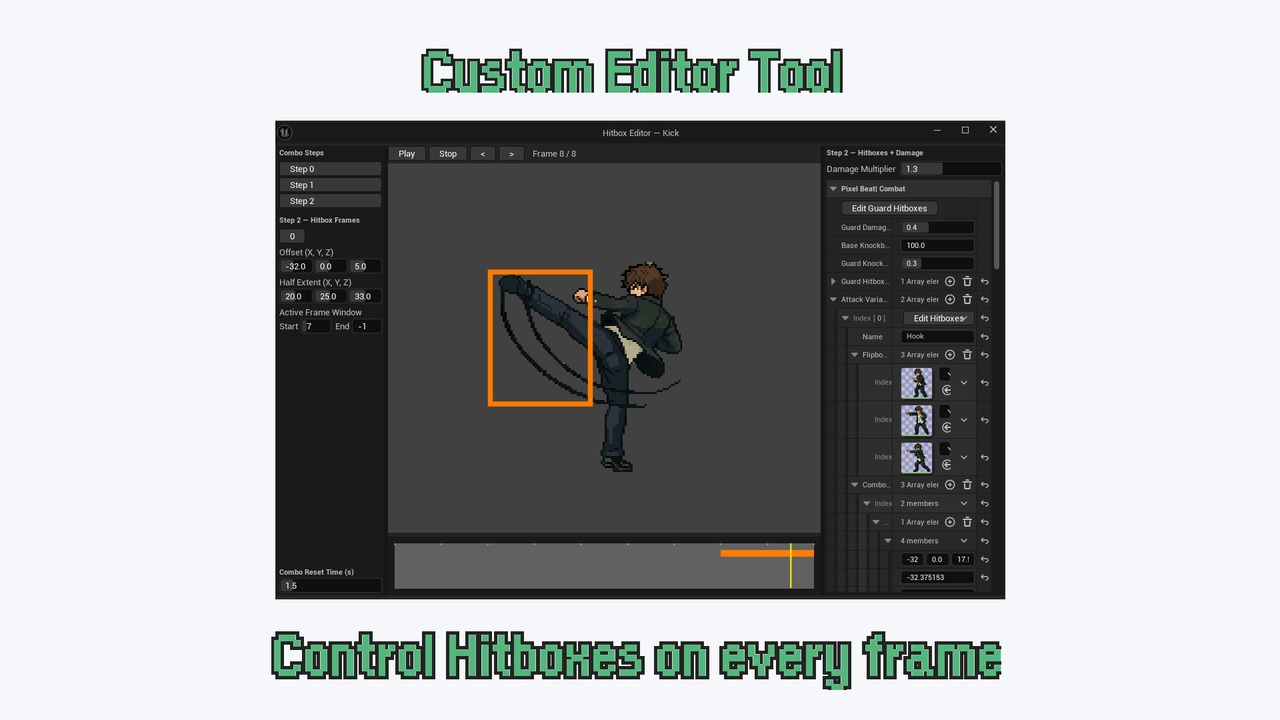Select combo Step 1
This screenshot has width=1280, height=720.
click(x=330, y=185)
